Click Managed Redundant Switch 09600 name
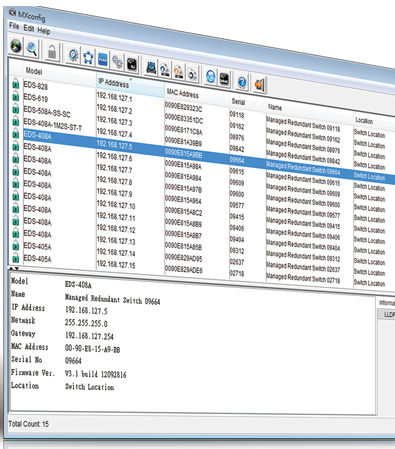 tap(303, 200)
